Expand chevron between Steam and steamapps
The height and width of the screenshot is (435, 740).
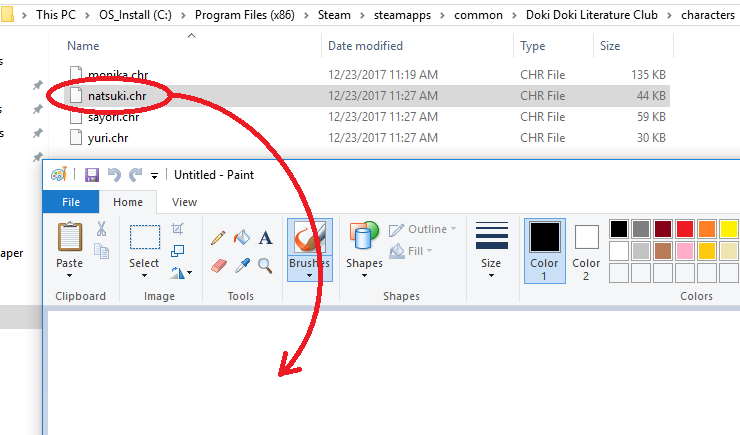pyautogui.click(x=362, y=16)
